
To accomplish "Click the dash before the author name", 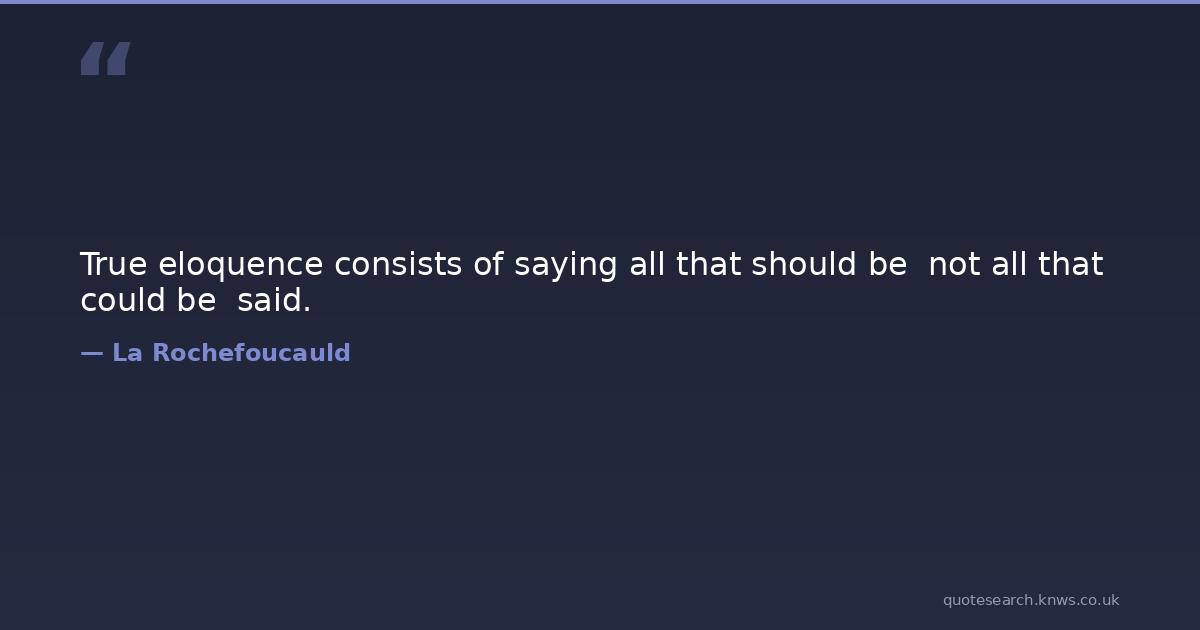I will click(91, 353).
